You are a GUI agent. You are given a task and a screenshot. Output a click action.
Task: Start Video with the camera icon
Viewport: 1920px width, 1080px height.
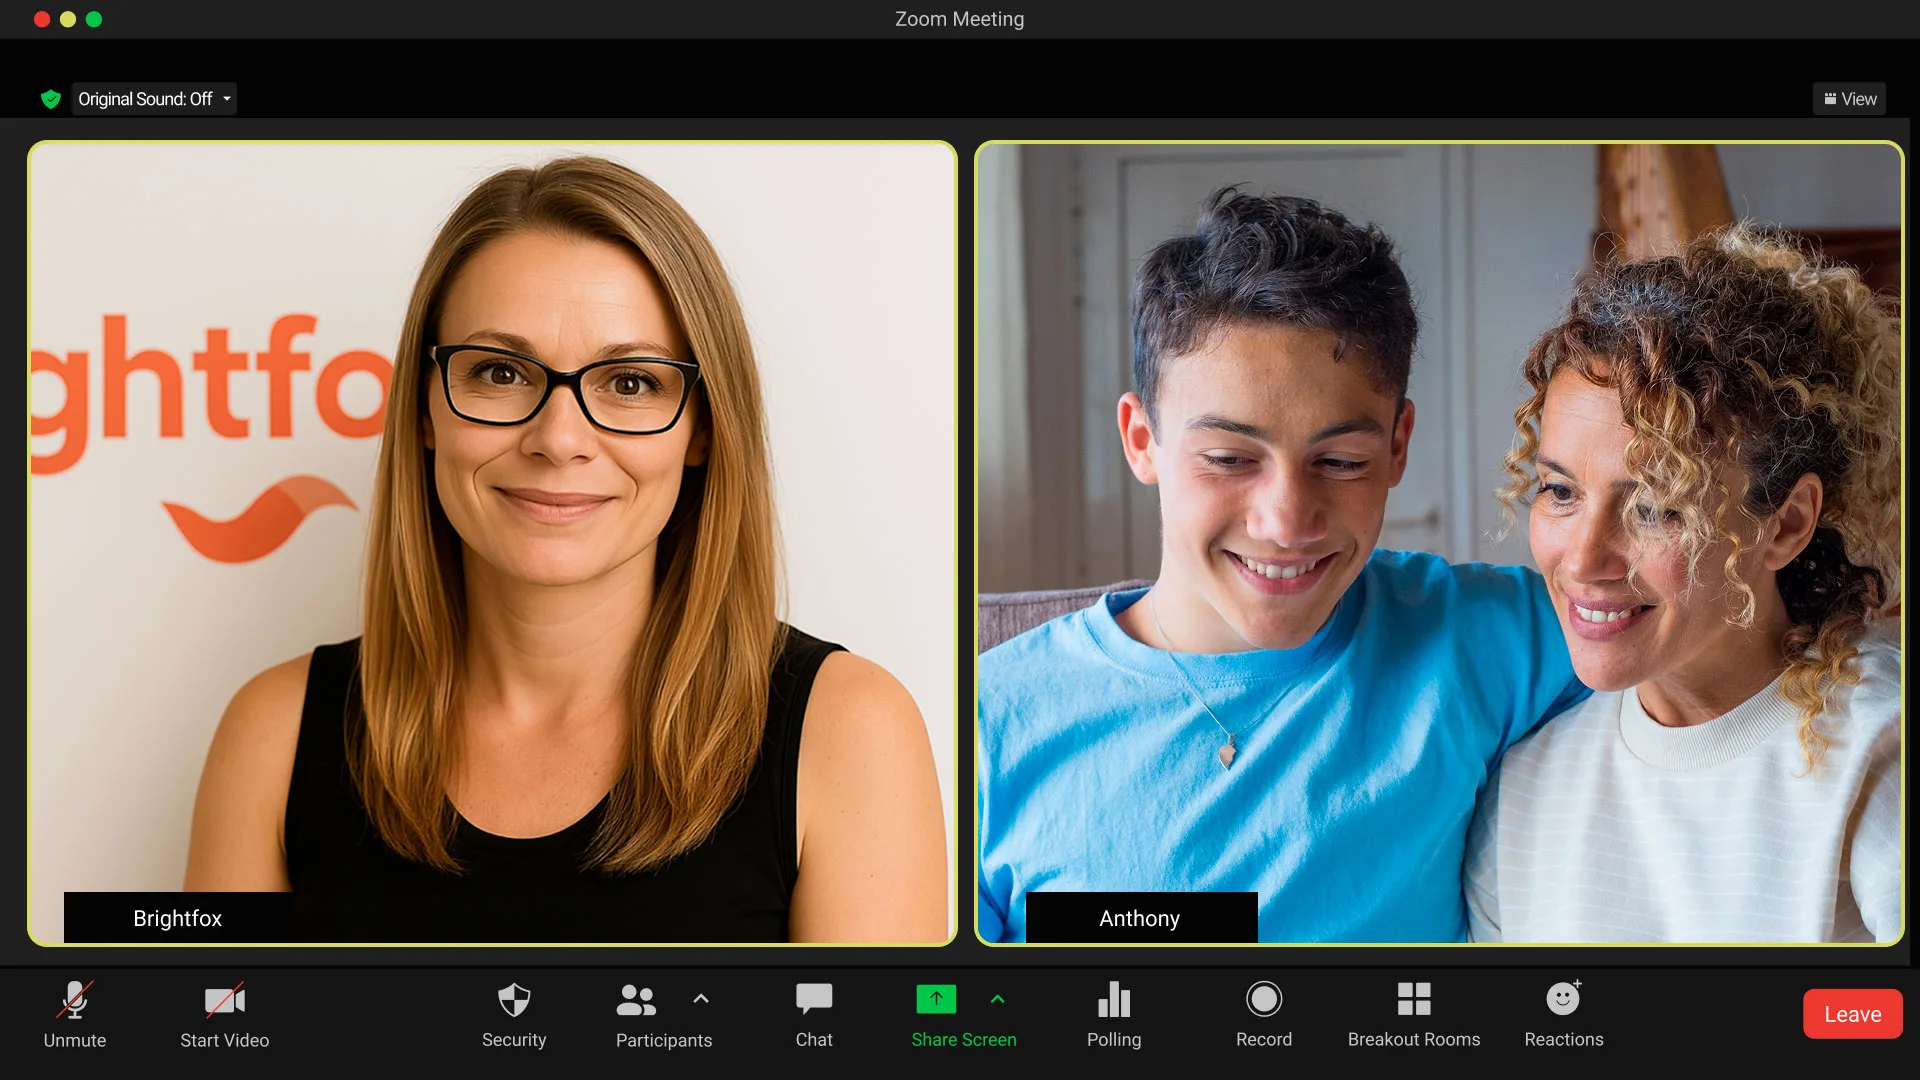click(x=225, y=1001)
